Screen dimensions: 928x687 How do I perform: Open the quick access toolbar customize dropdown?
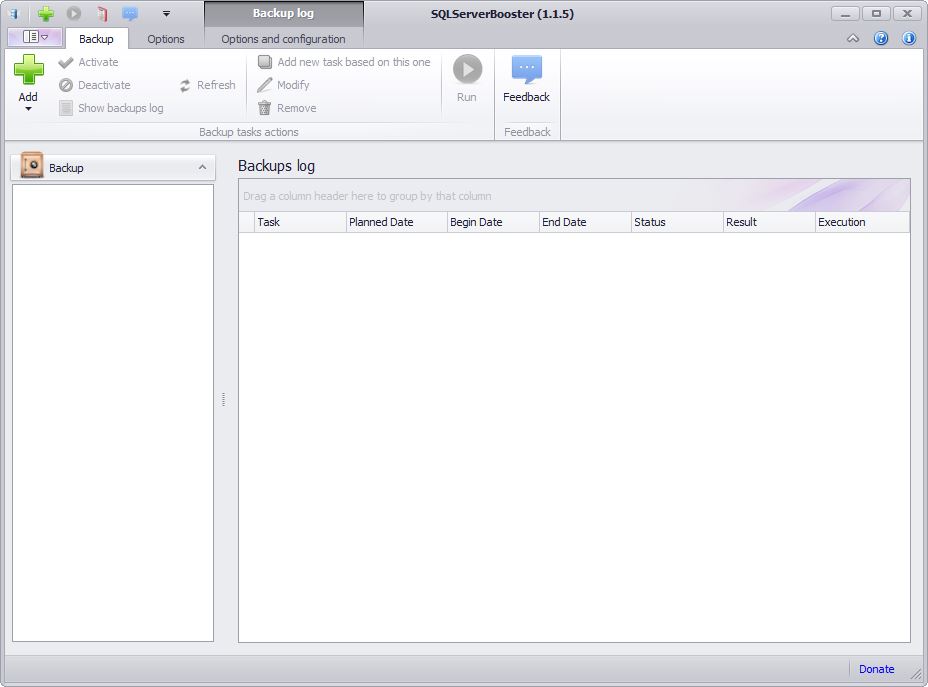click(x=166, y=14)
